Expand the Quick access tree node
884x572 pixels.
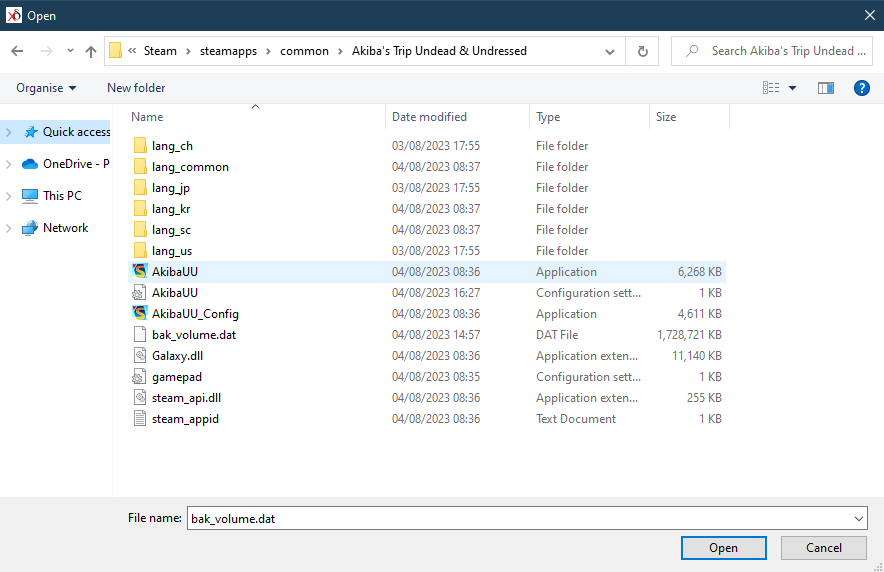(8, 132)
